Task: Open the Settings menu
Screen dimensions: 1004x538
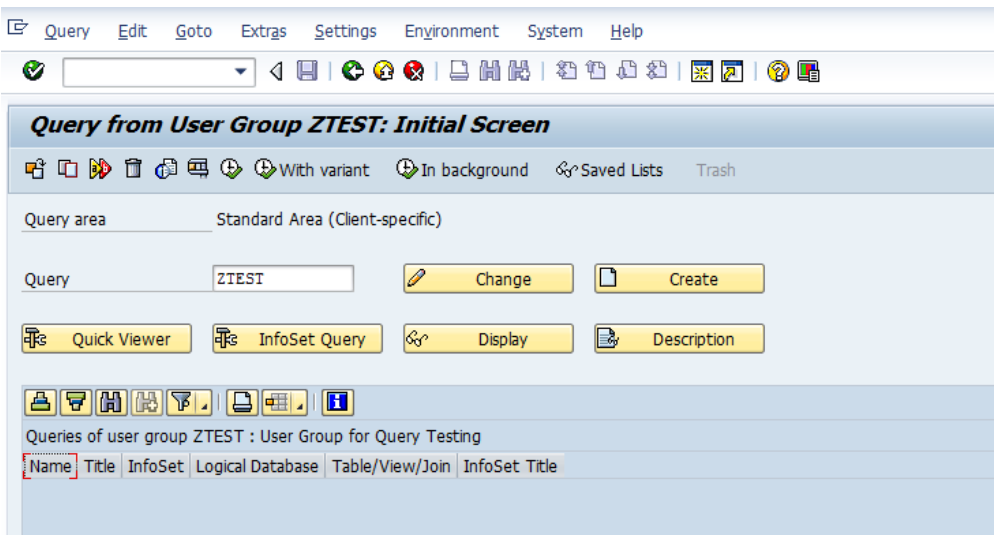Action: click(345, 31)
